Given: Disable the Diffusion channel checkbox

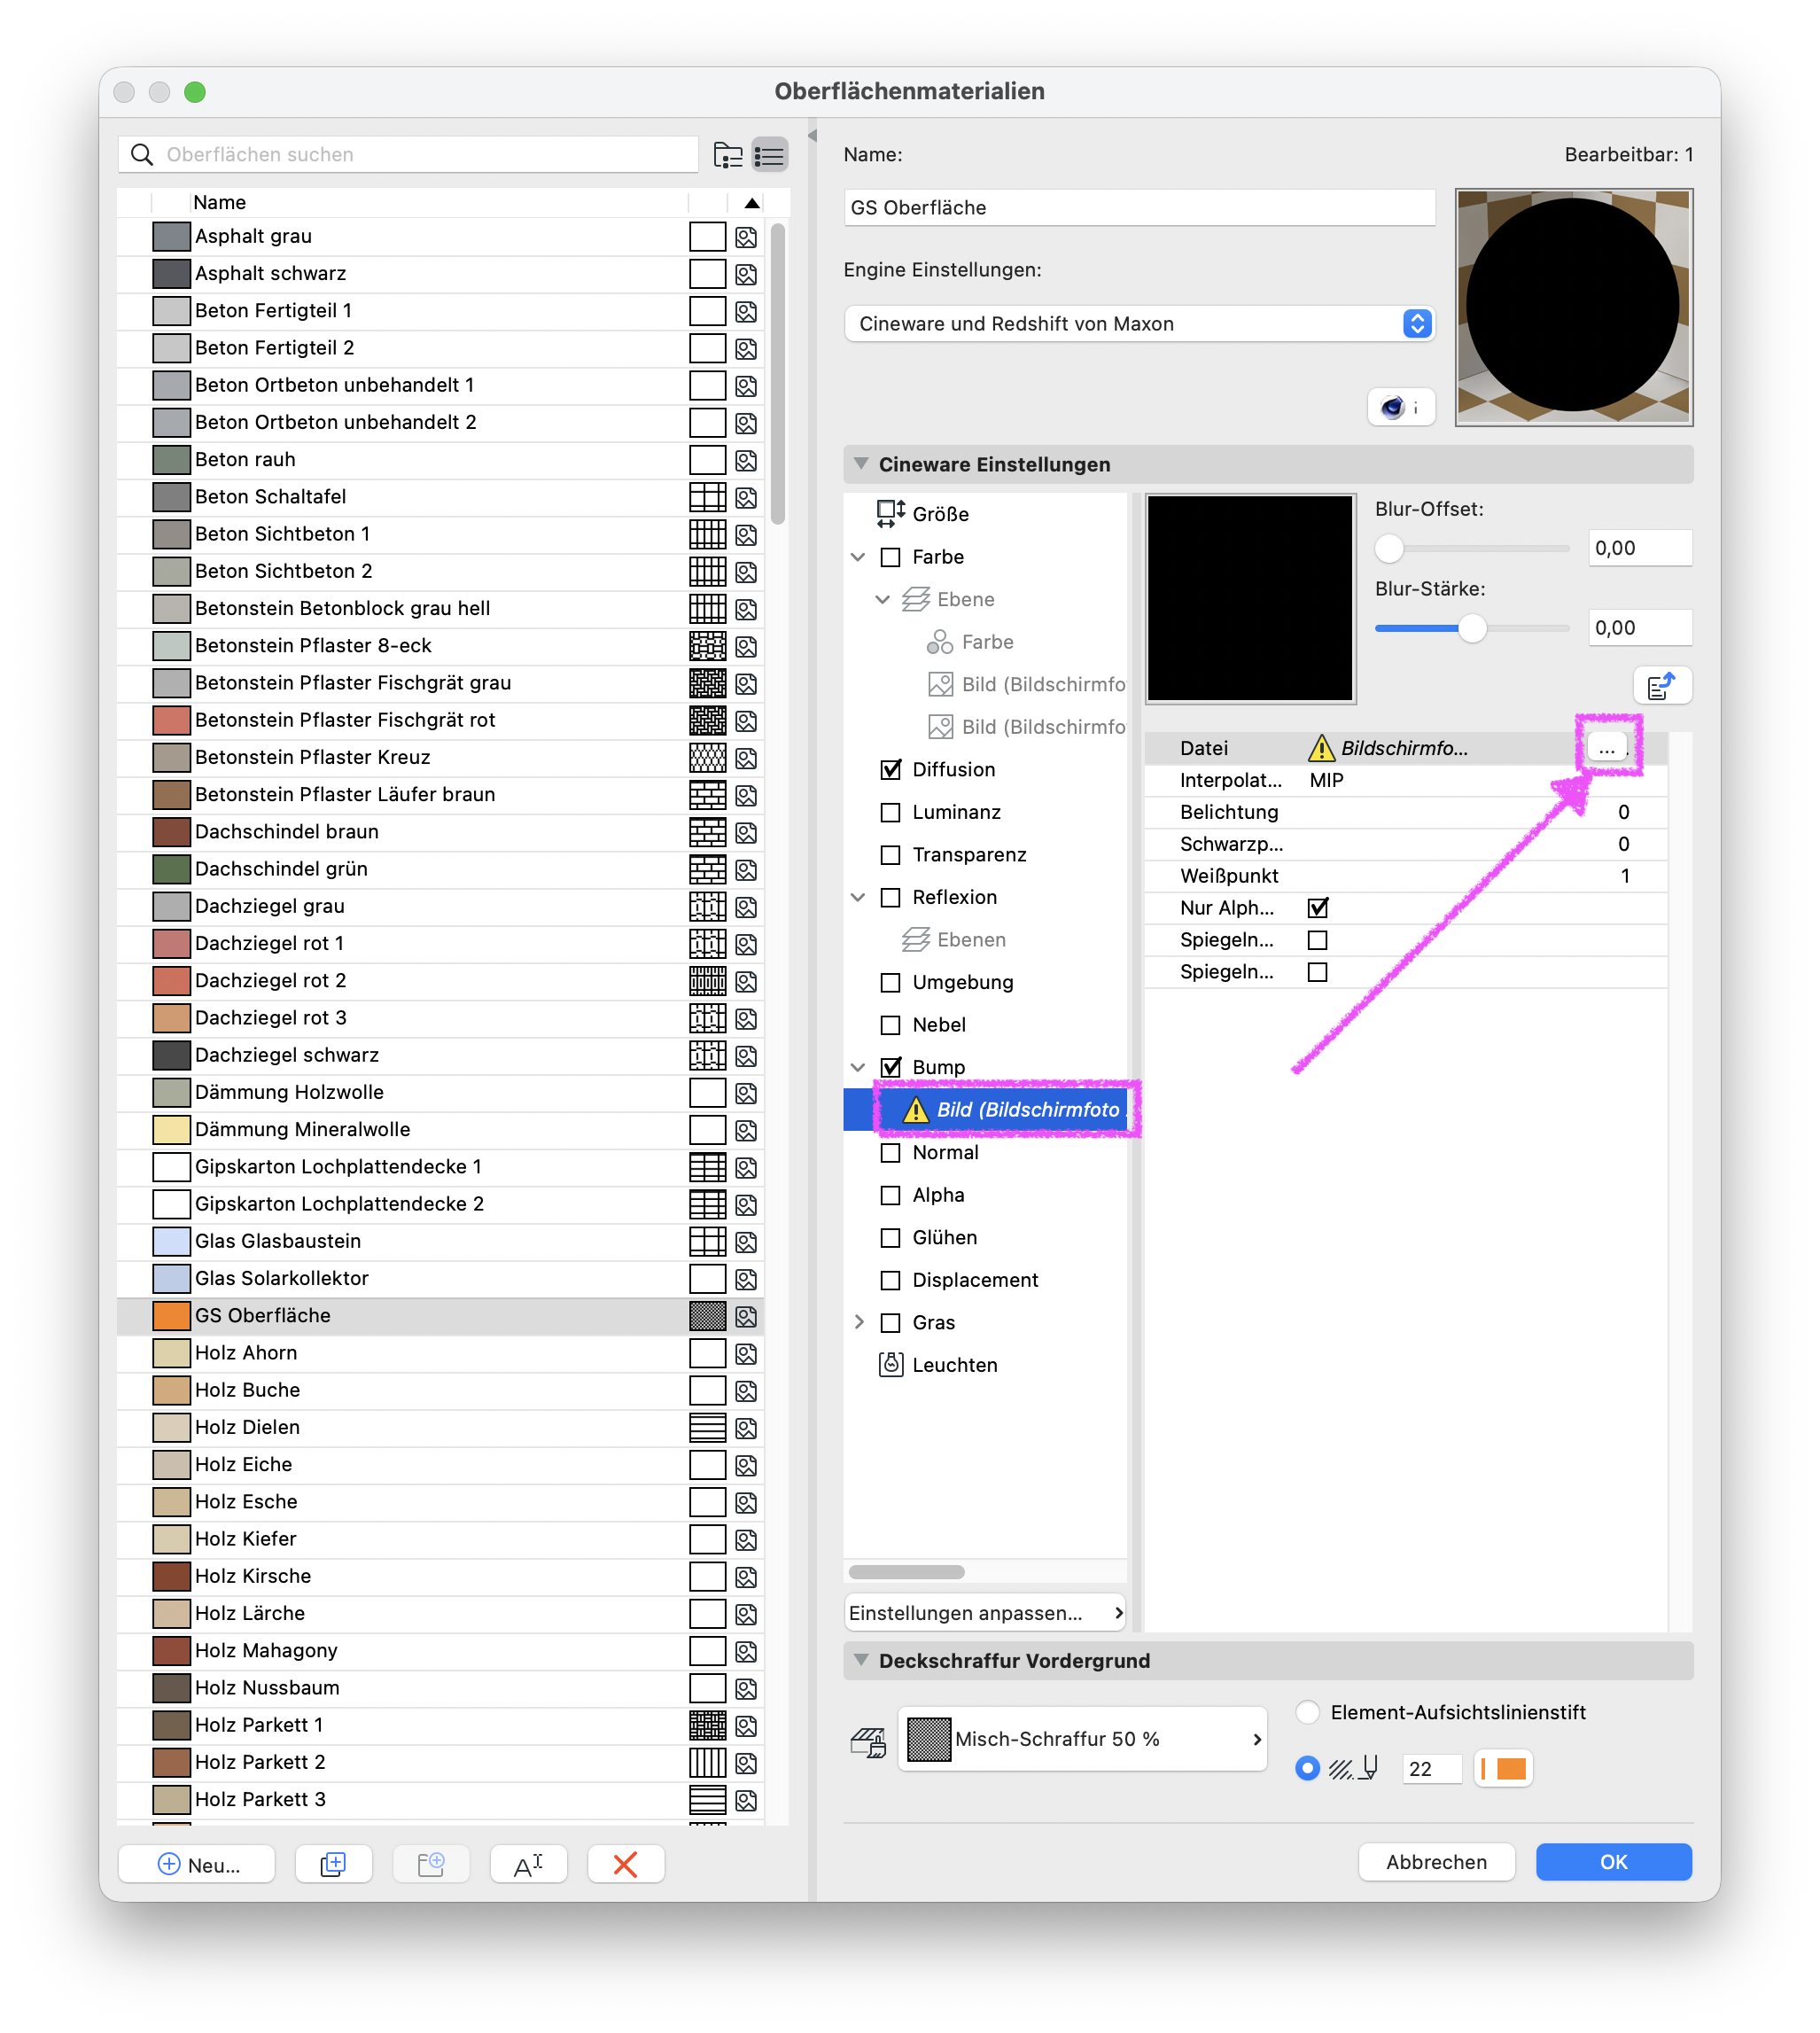Looking at the screenshot, I should 890,770.
